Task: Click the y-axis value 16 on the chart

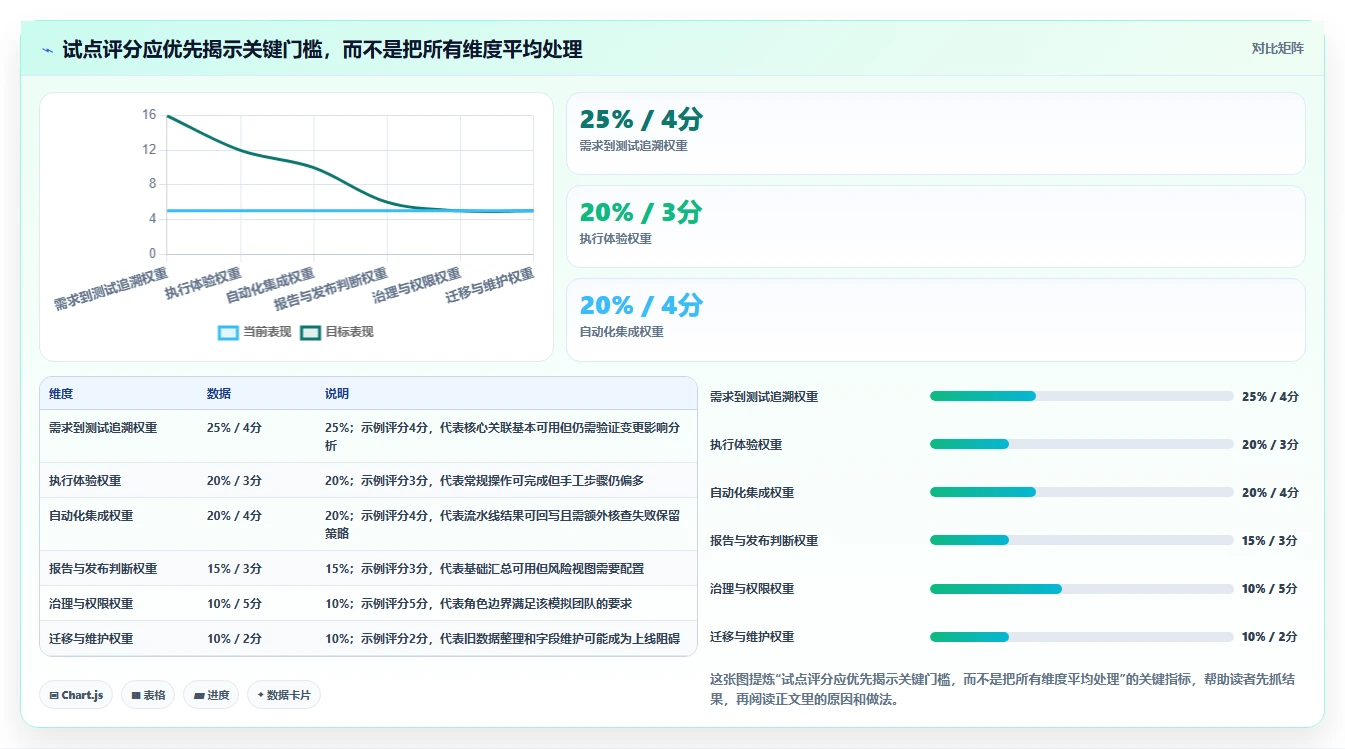Action: coord(149,115)
